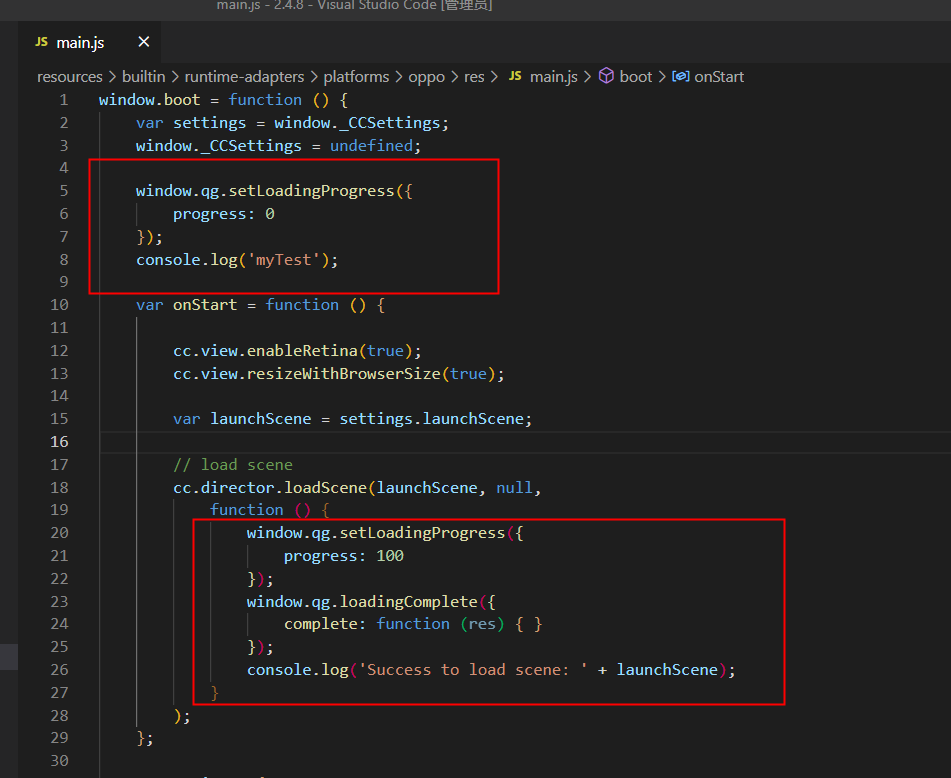
Task: Click 'Success to load scene: ' string
Action: [473, 670]
